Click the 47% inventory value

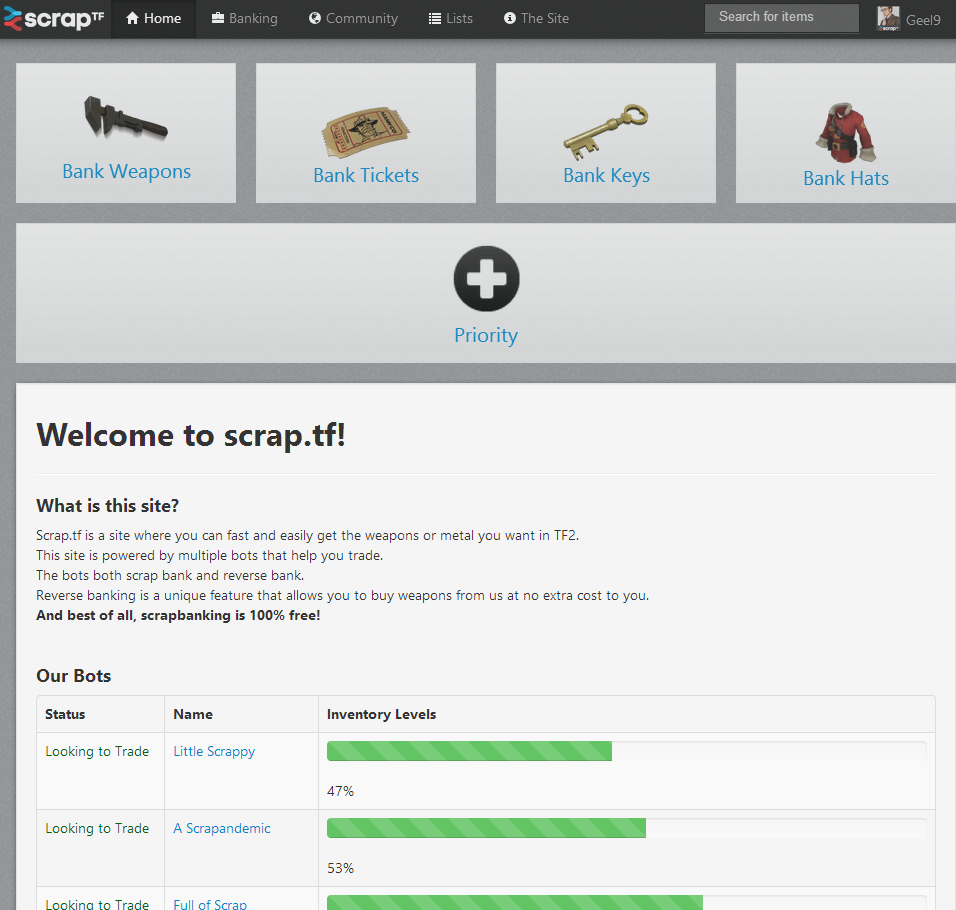point(340,791)
